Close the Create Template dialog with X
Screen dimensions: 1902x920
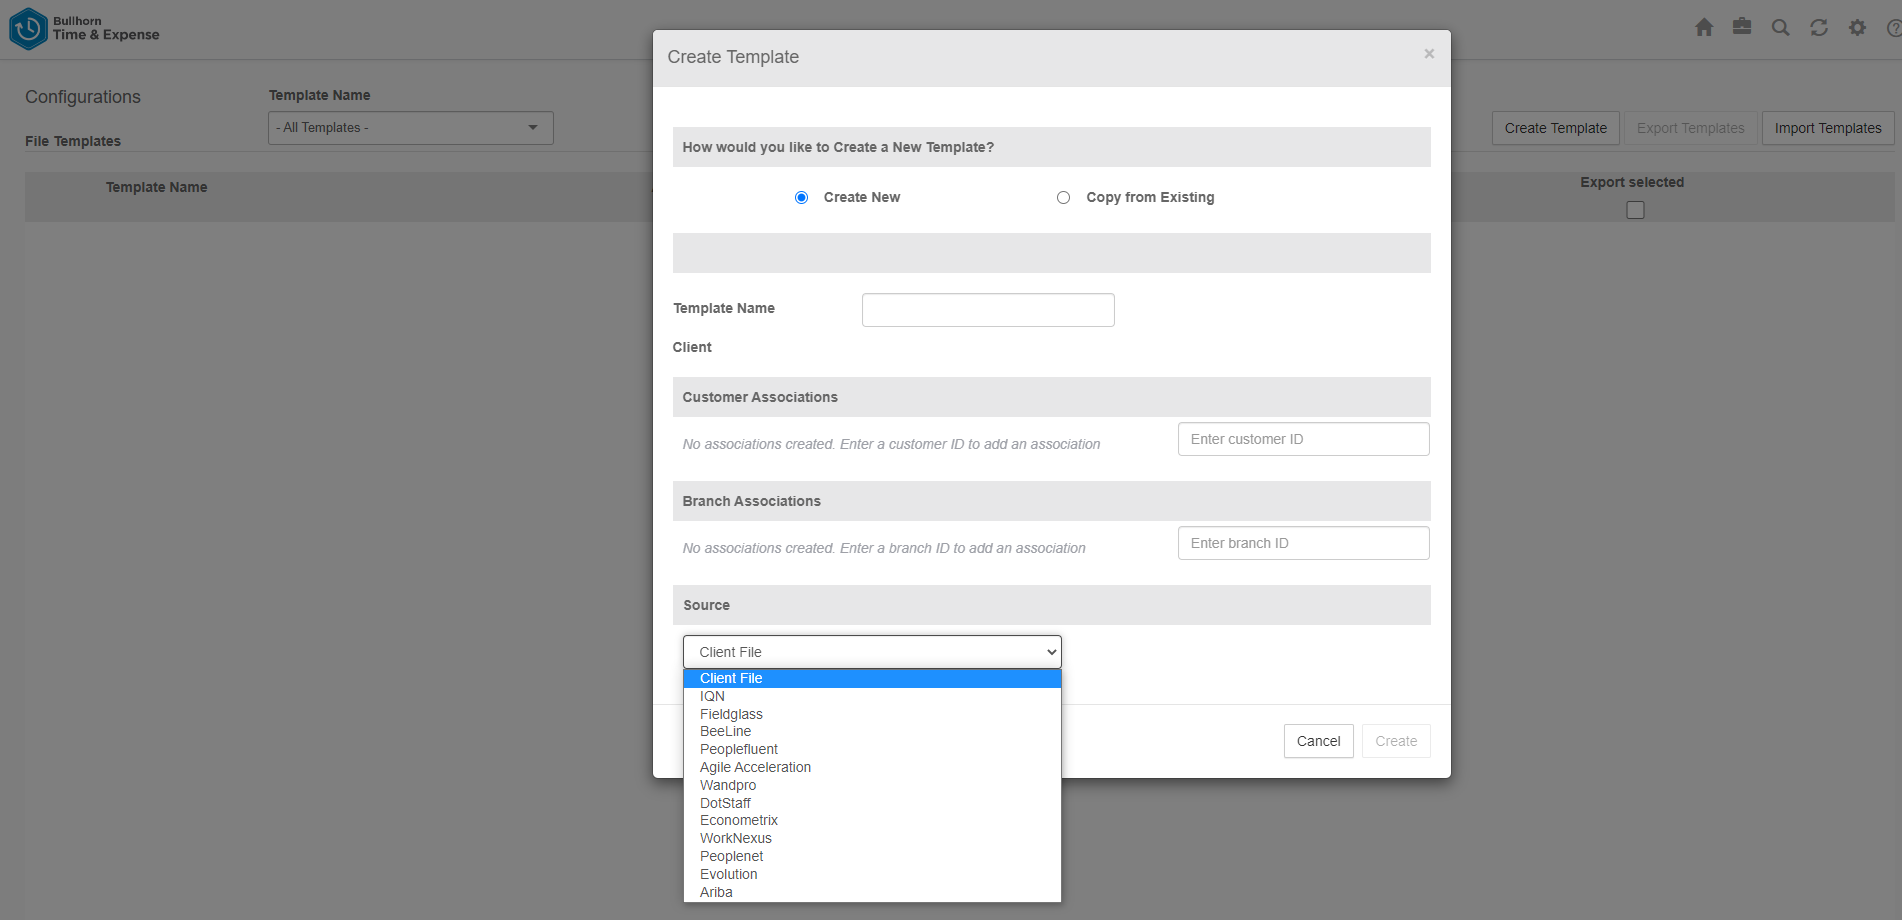point(1429,54)
